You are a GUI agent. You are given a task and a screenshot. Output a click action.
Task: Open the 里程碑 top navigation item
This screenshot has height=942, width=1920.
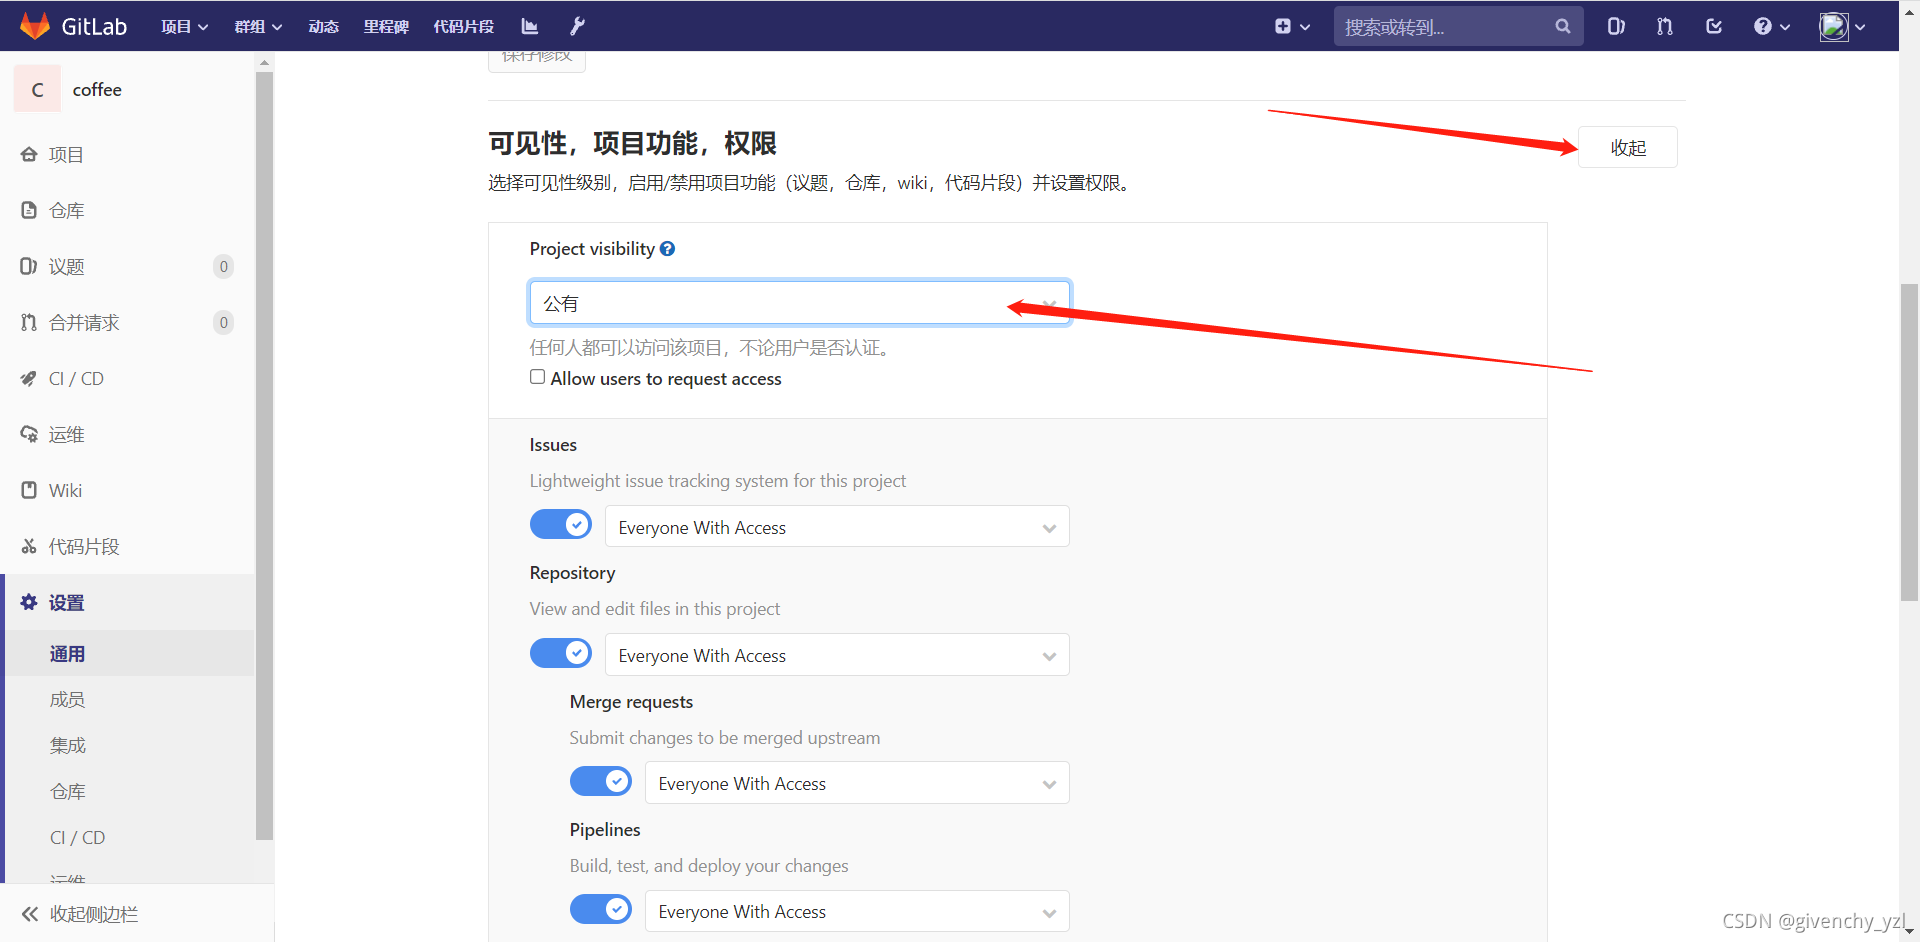[386, 27]
